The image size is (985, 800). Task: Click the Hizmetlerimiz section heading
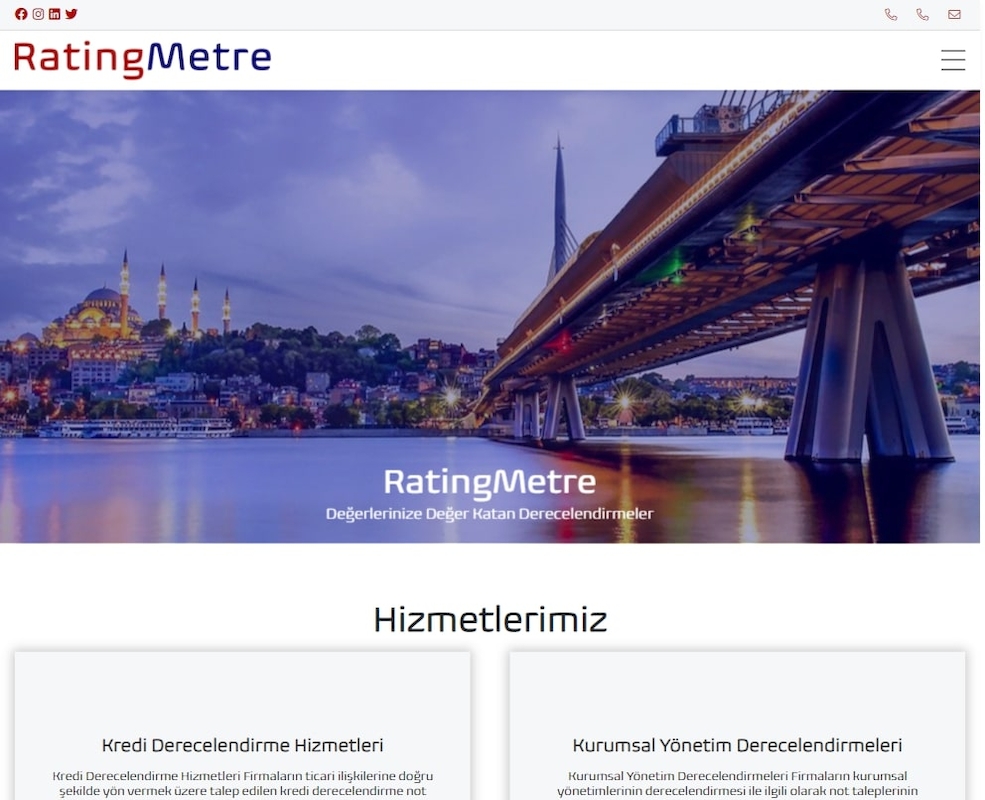[490, 620]
